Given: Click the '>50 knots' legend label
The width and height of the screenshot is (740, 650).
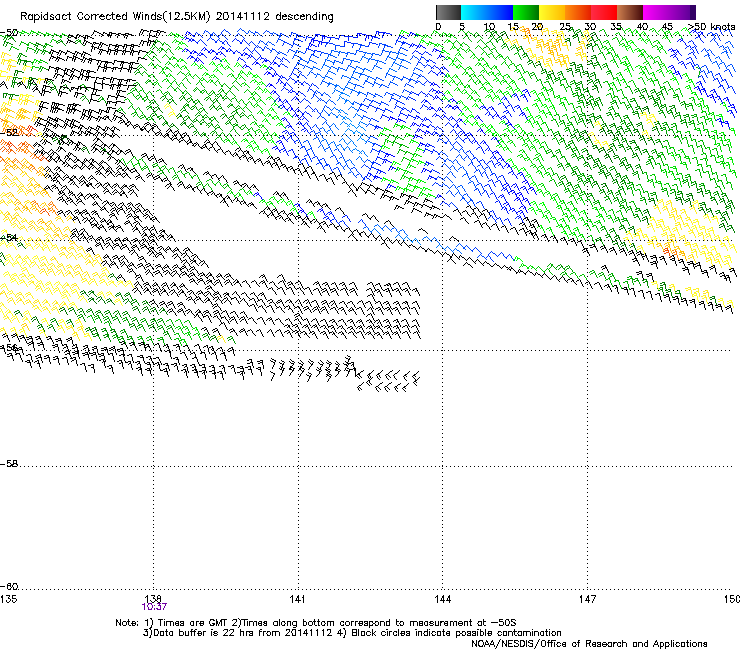Looking at the screenshot, I should (x=712, y=27).
